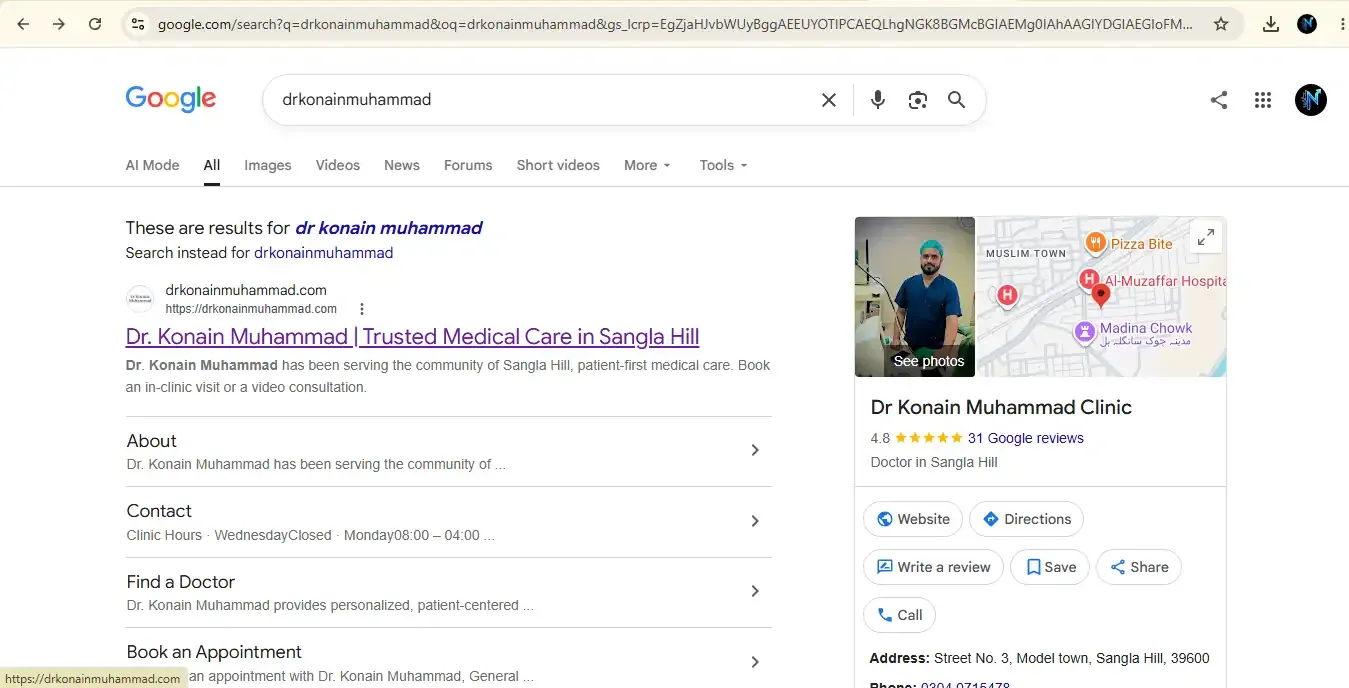Switch to the Short videos tab
Image resolution: width=1349 pixels, height=688 pixels.
point(558,165)
